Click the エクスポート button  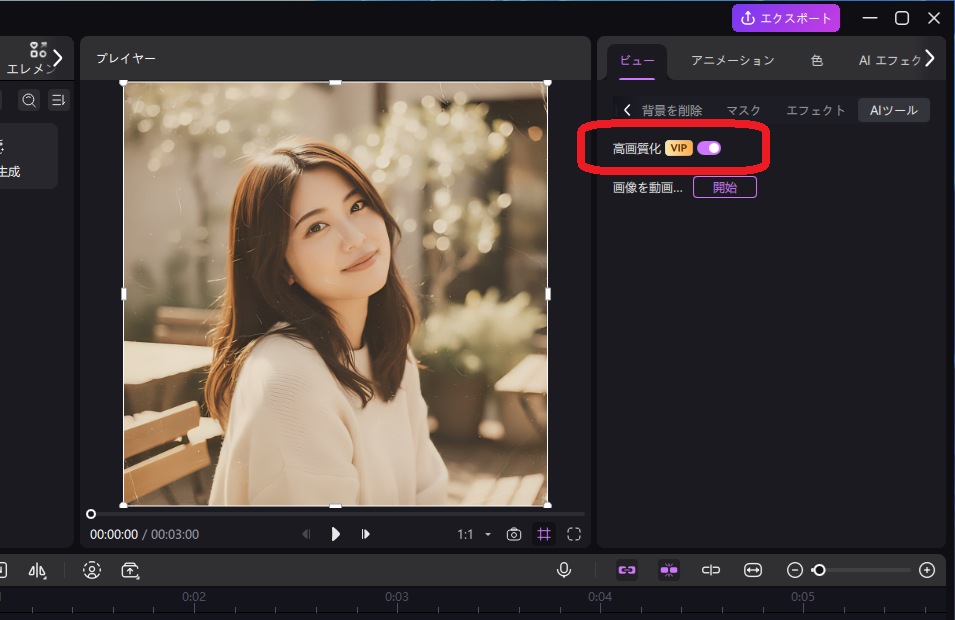786,18
